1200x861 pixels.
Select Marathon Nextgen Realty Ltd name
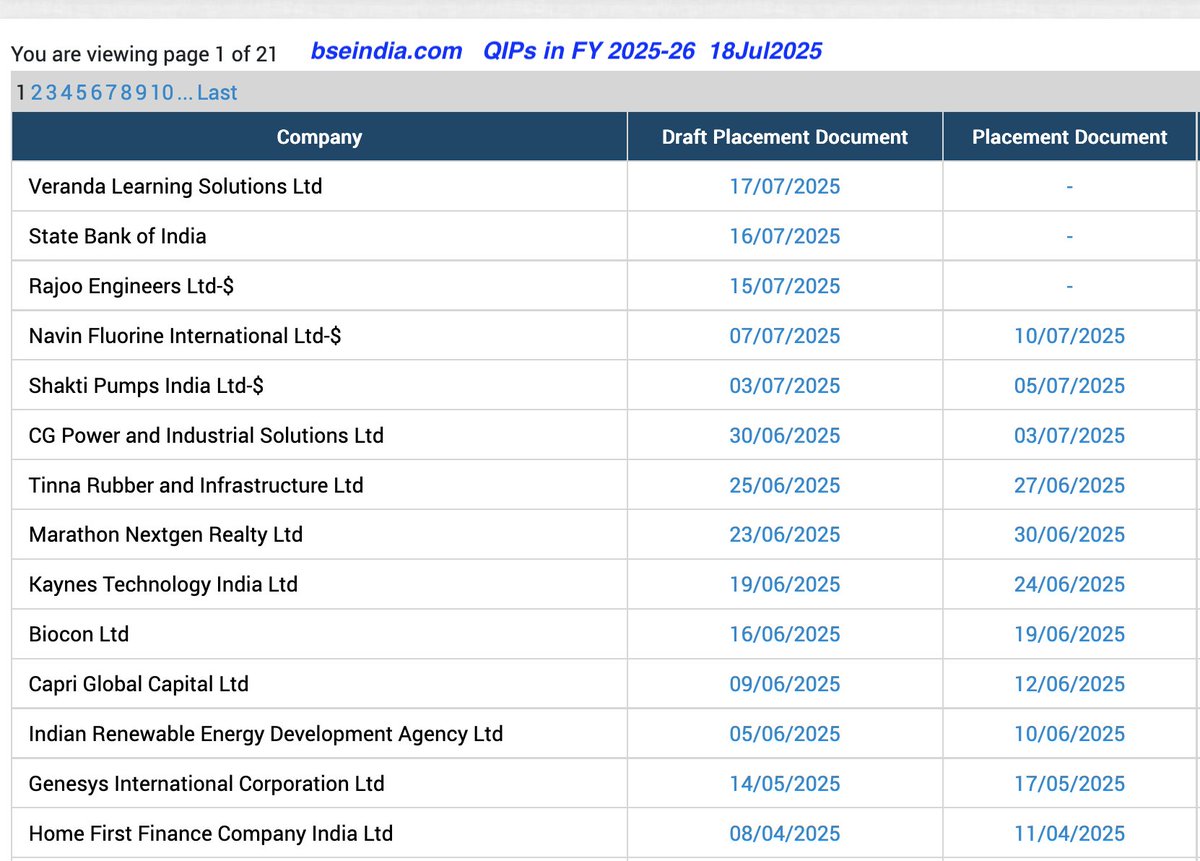pyautogui.click(x=166, y=535)
